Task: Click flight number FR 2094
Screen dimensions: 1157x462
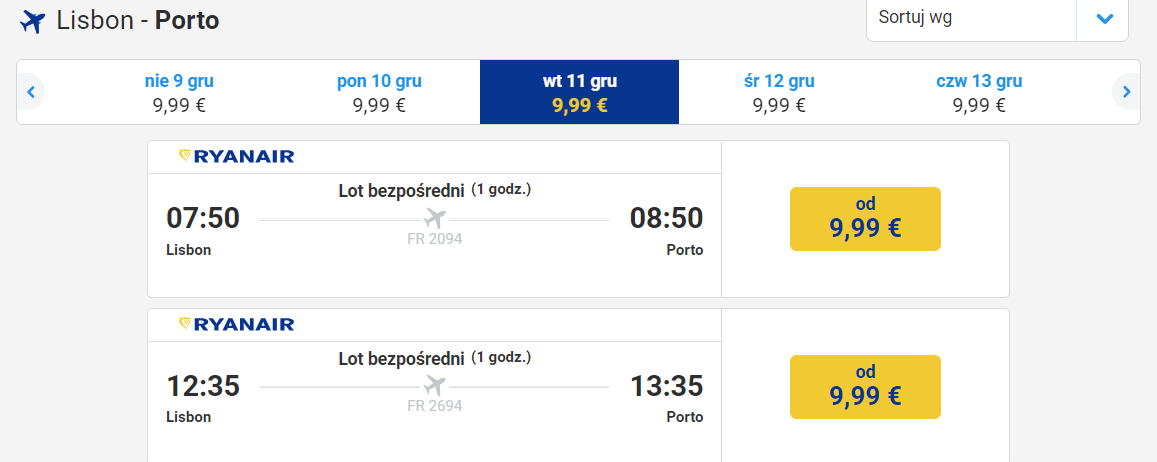Action: tap(435, 238)
